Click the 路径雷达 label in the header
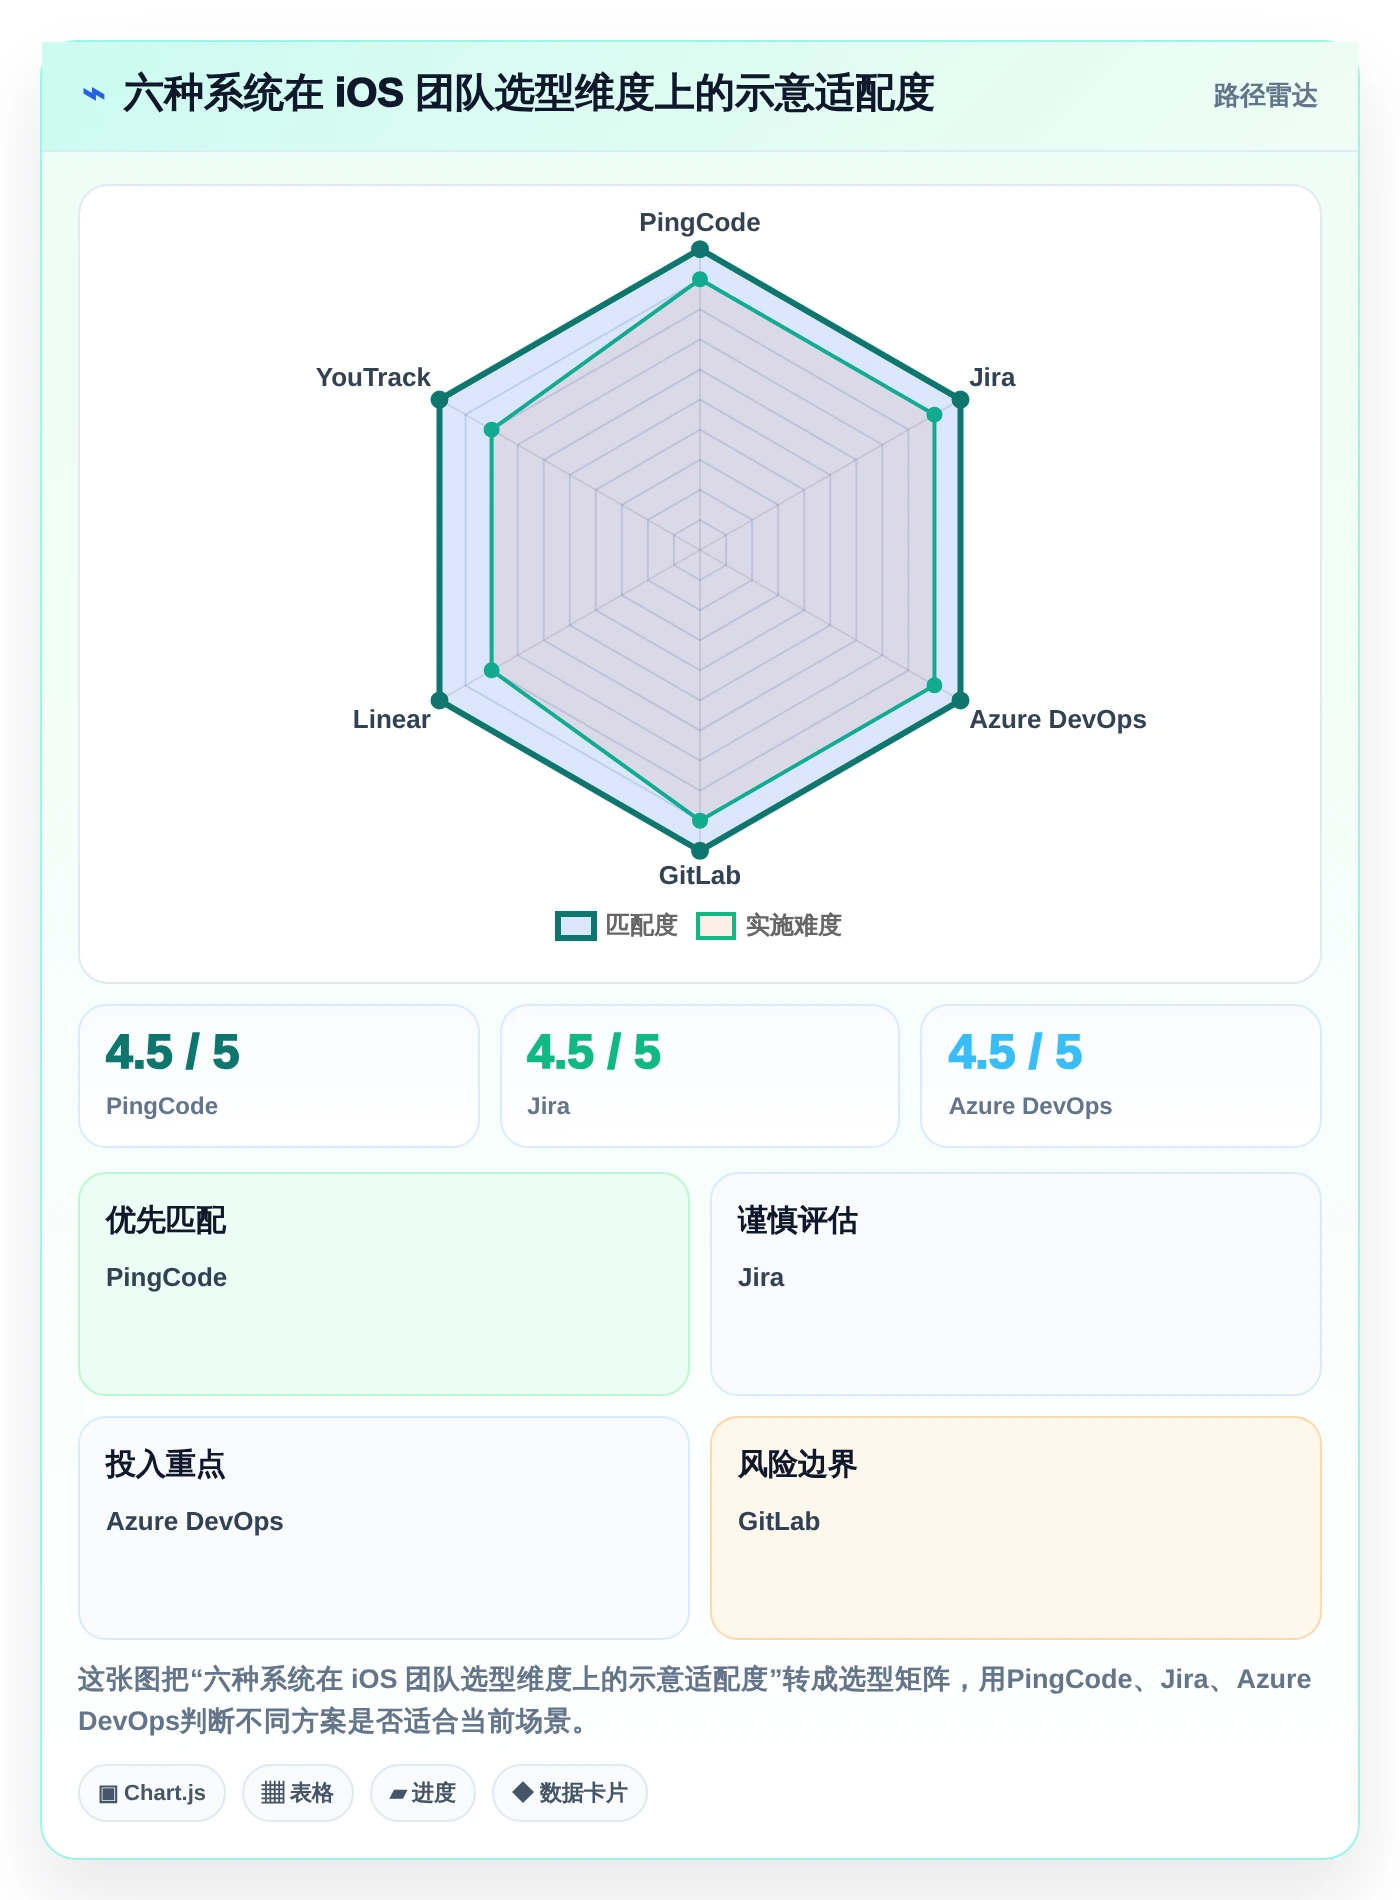The image size is (1400, 1900). point(1265,96)
